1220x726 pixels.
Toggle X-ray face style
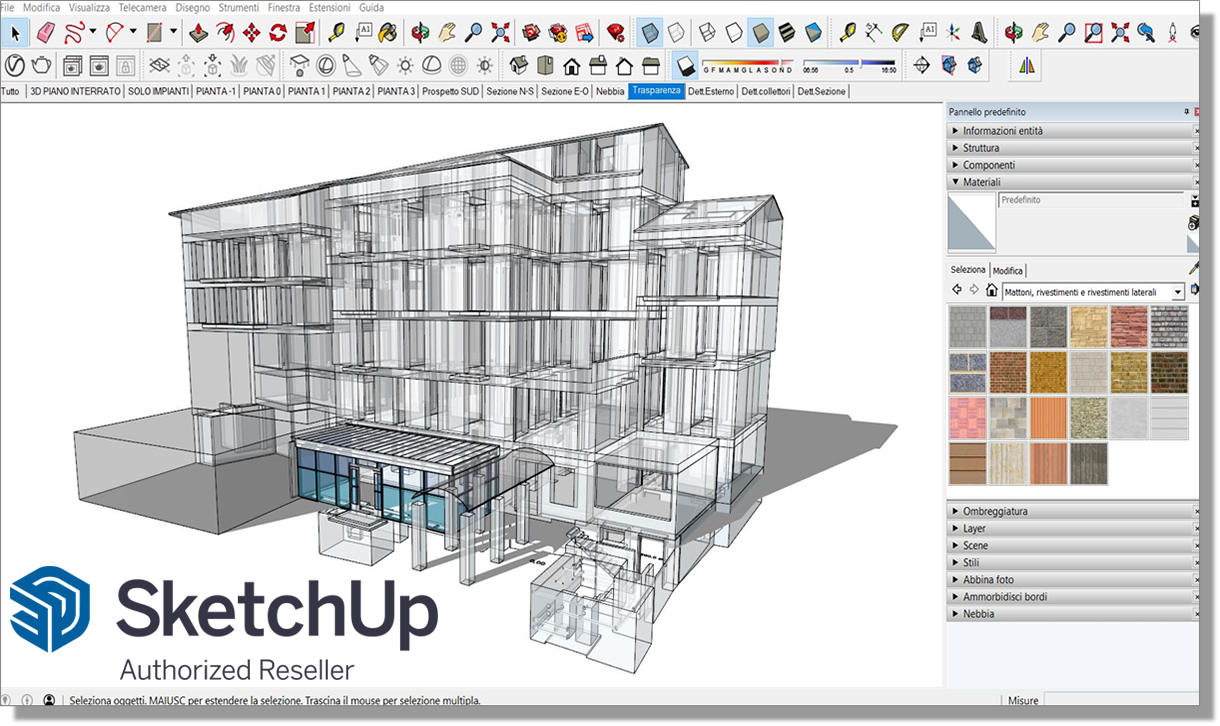650,33
